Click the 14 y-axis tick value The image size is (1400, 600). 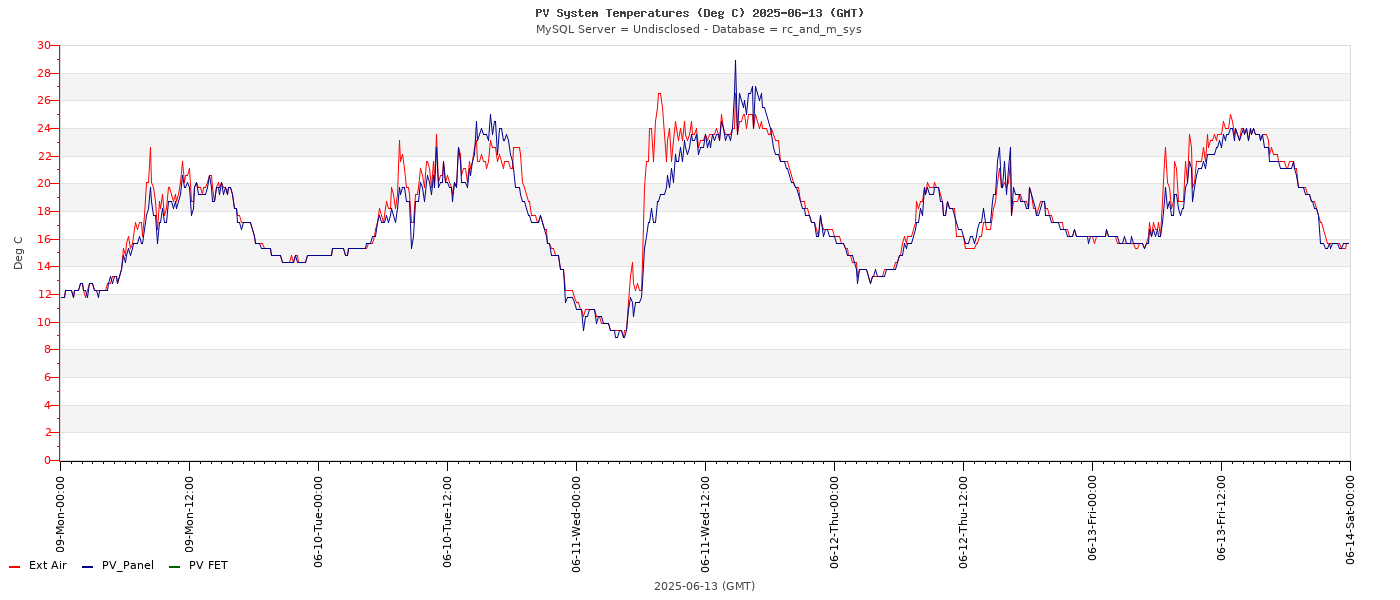(x=43, y=266)
